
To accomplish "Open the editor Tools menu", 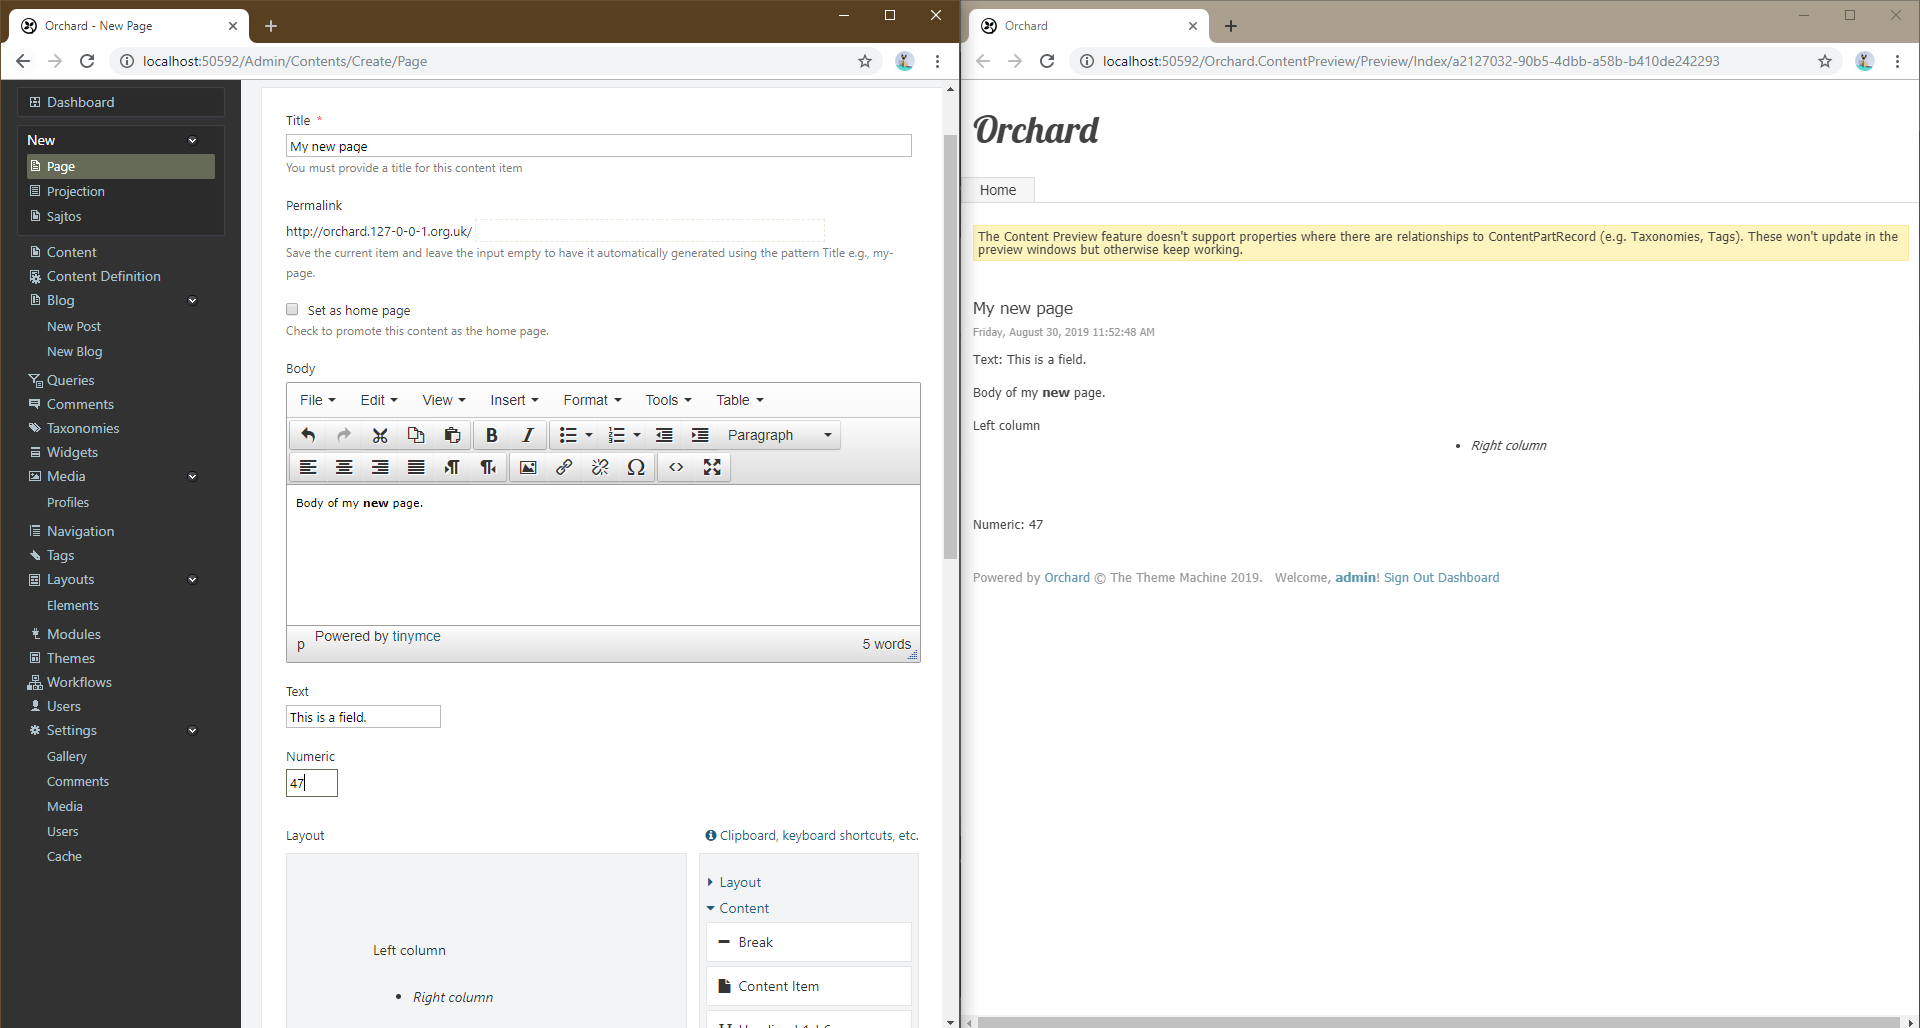I will coord(668,400).
